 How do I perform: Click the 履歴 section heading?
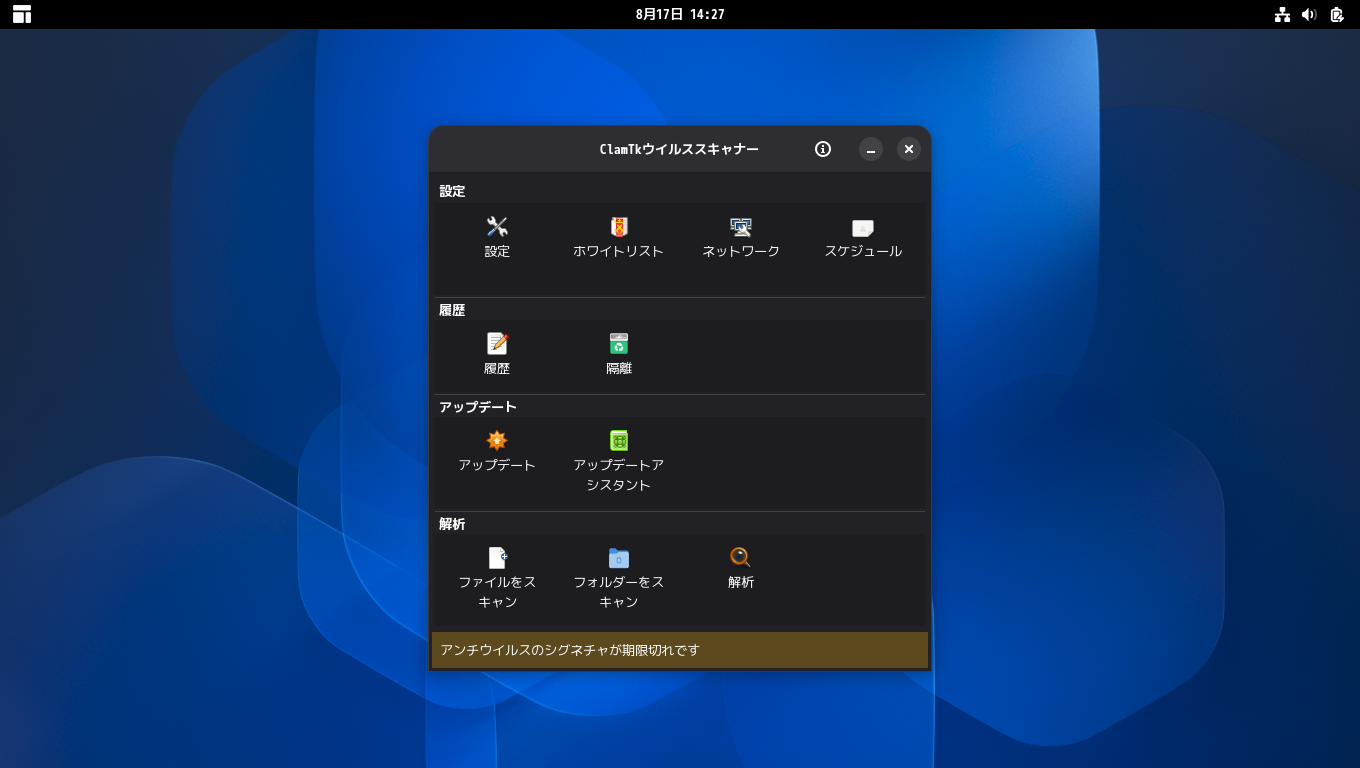pos(452,310)
